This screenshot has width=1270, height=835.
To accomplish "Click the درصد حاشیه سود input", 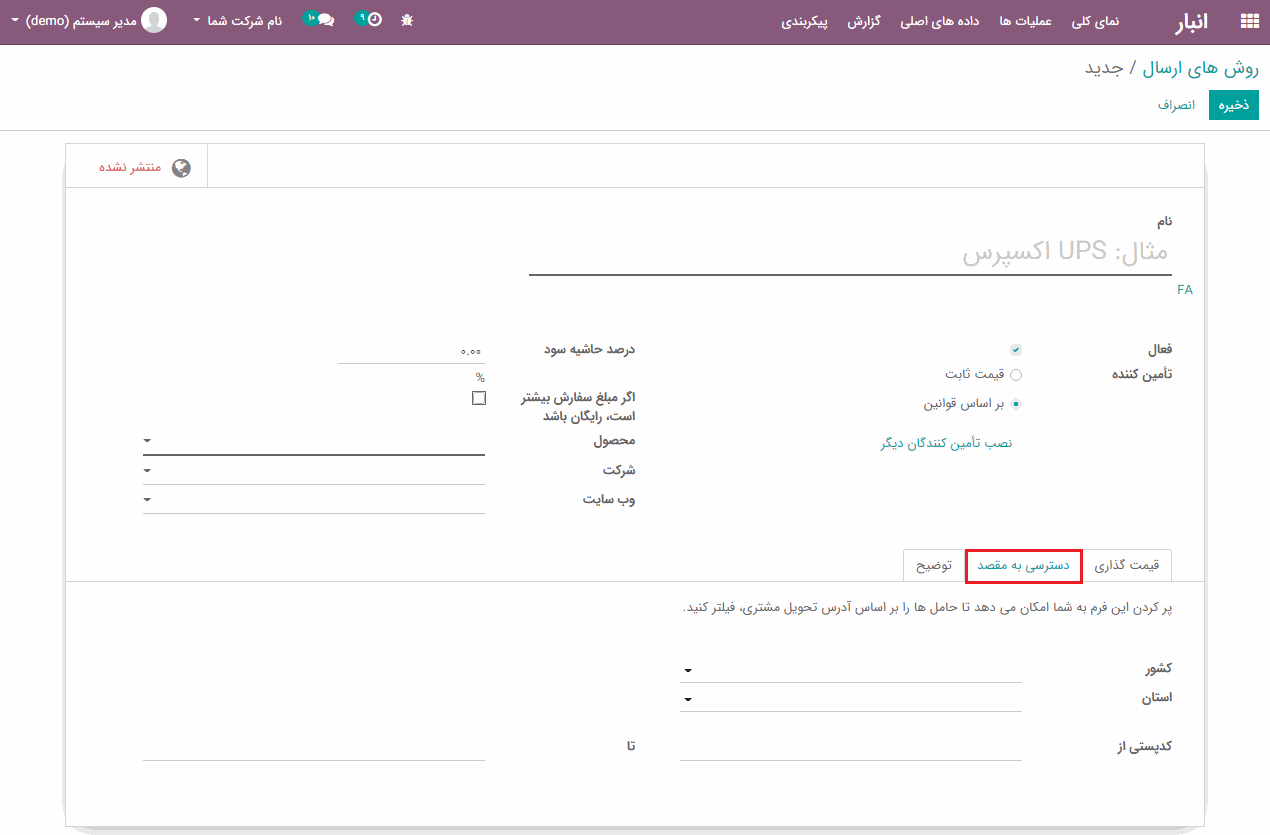I will click(411, 351).
